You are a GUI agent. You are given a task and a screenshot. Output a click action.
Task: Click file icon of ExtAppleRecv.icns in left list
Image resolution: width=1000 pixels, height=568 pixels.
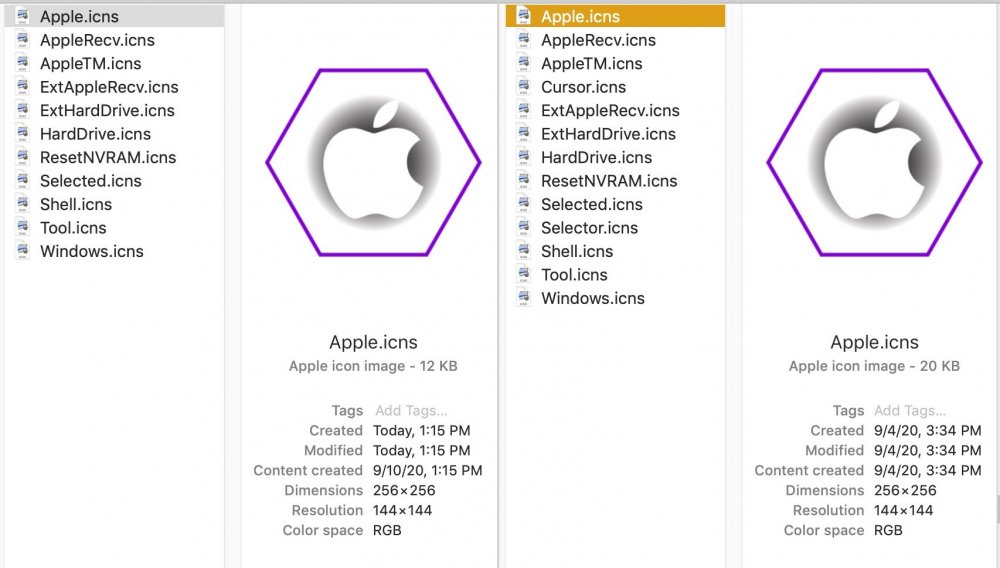[22, 87]
